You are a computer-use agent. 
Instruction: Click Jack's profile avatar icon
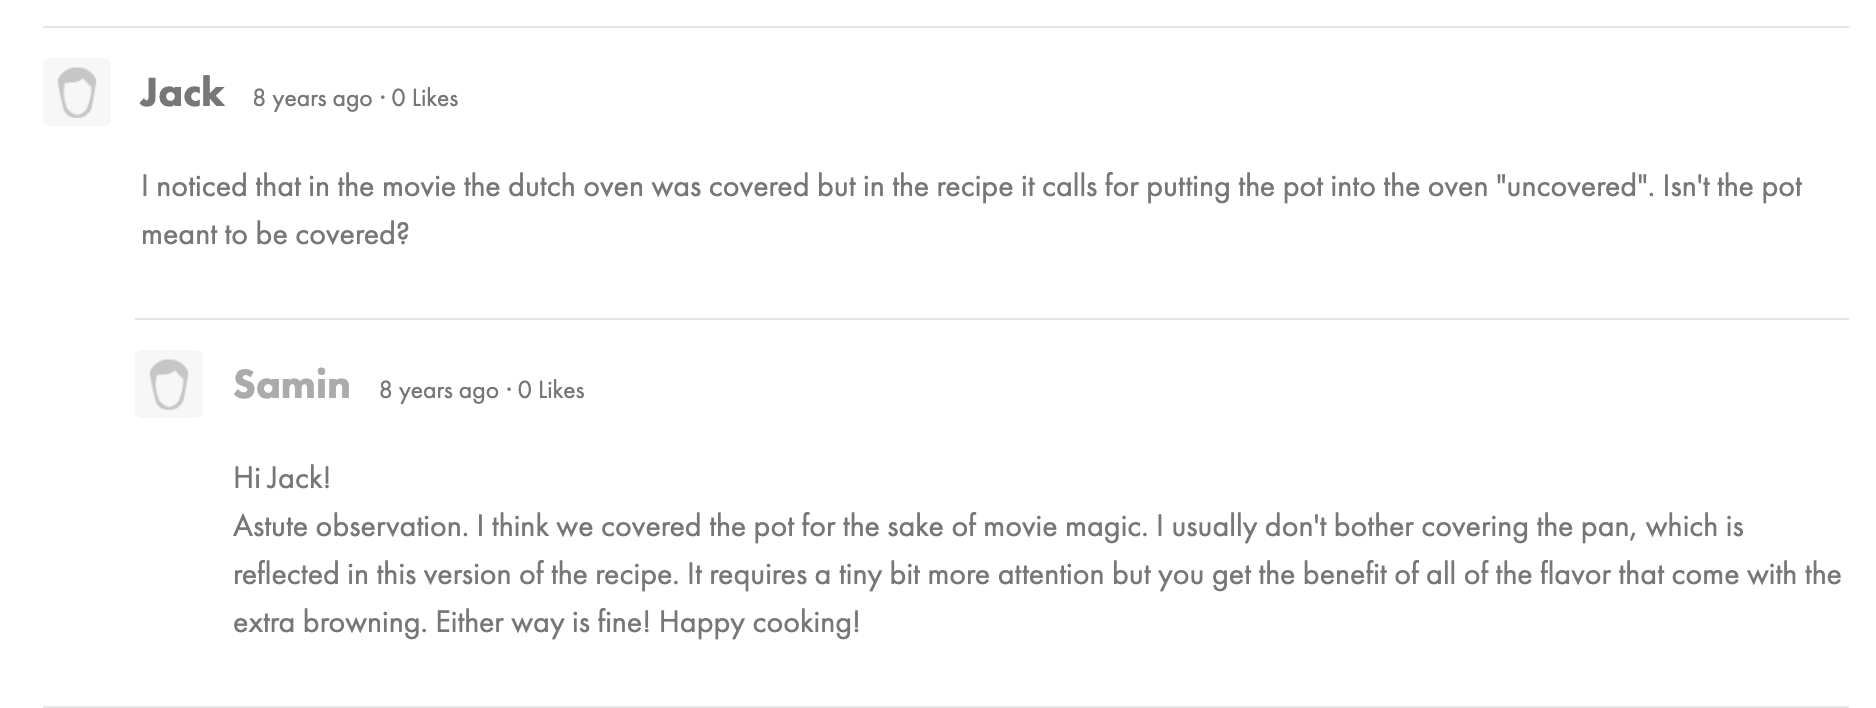click(x=77, y=93)
